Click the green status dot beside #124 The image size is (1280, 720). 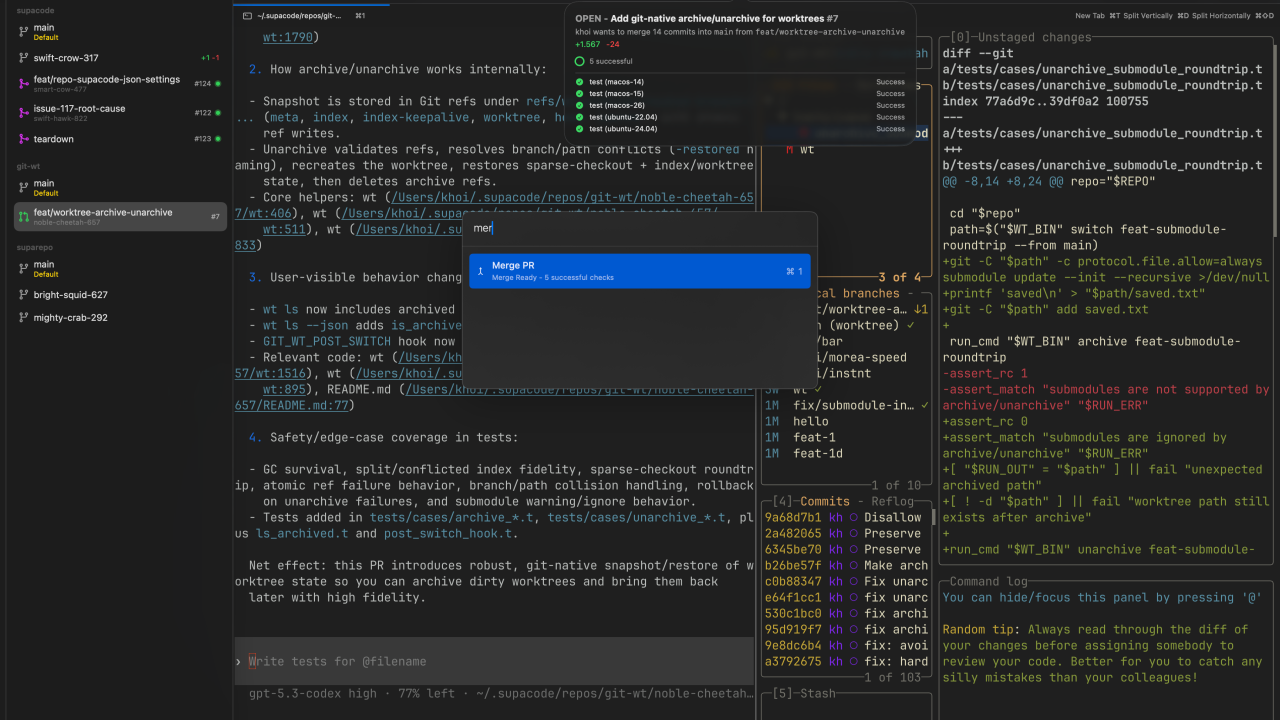(x=218, y=84)
